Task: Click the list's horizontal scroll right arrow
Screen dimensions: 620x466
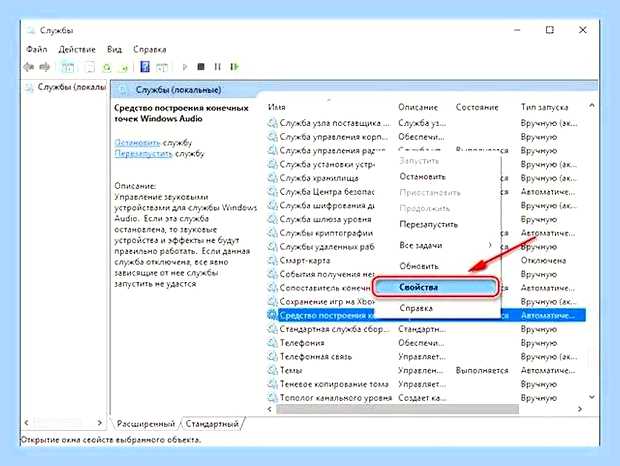Action: 580,409
